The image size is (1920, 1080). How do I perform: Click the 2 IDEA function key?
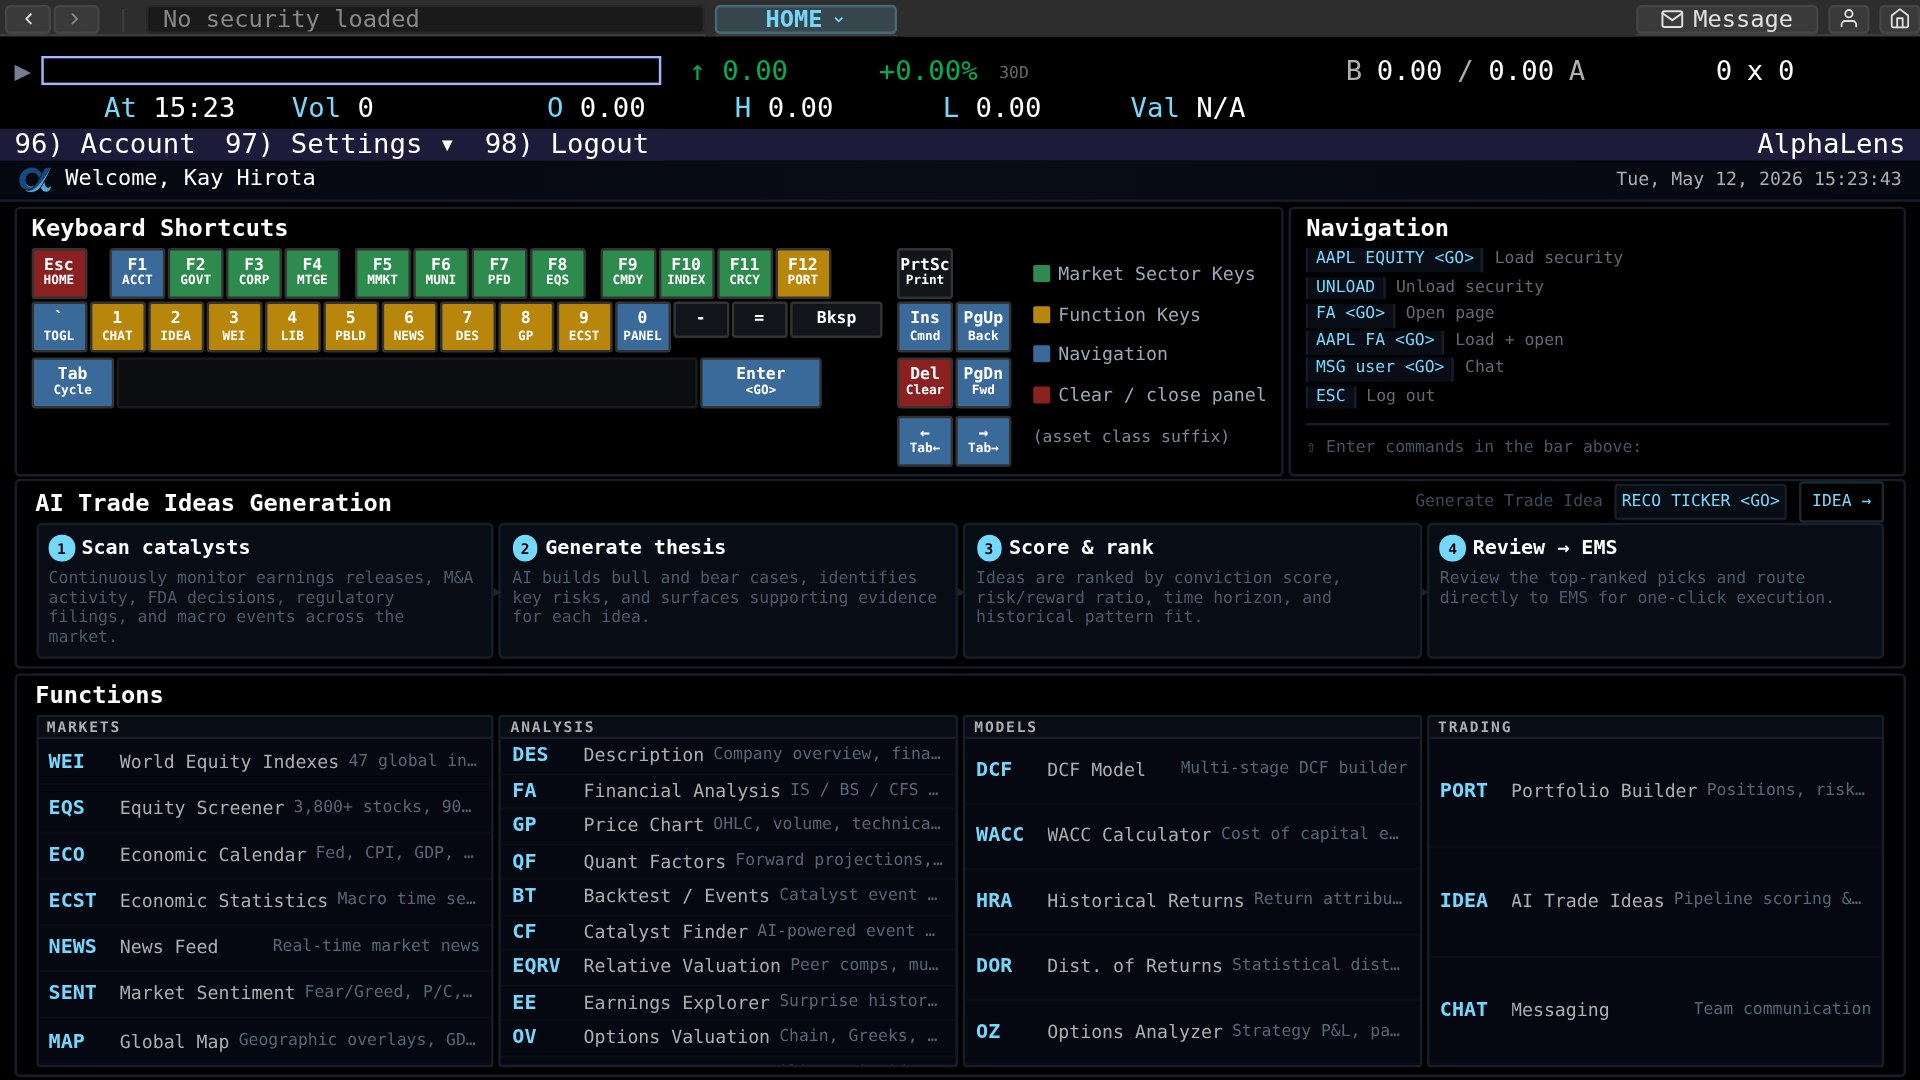coord(175,326)
